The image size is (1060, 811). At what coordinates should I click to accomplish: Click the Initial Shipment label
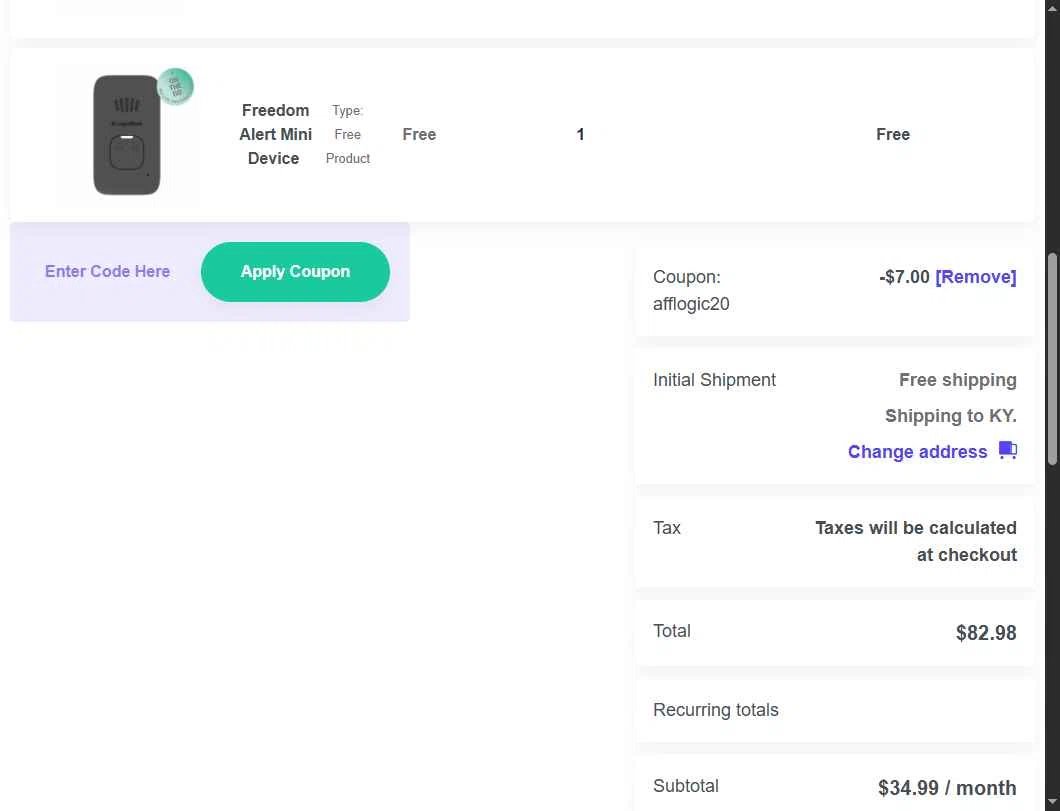click(x=714, y=380)
